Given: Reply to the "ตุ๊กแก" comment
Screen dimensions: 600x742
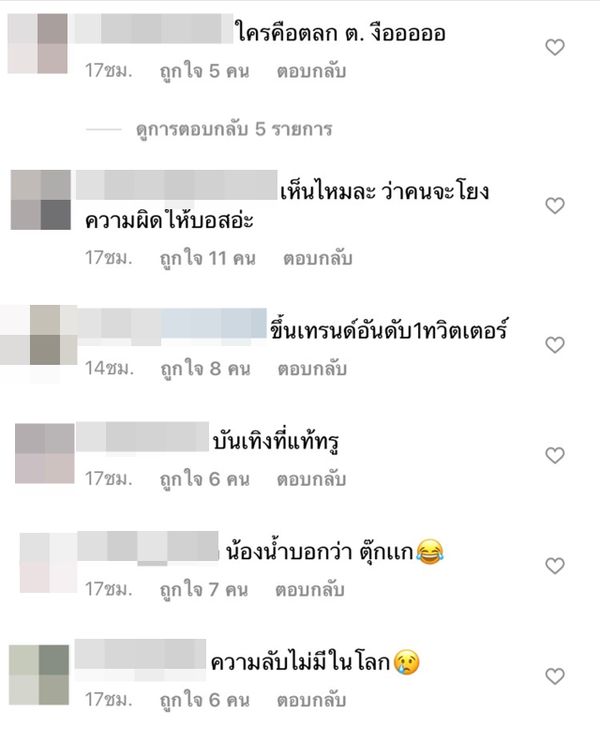Looking at the screenshot, I should [309, 590].
